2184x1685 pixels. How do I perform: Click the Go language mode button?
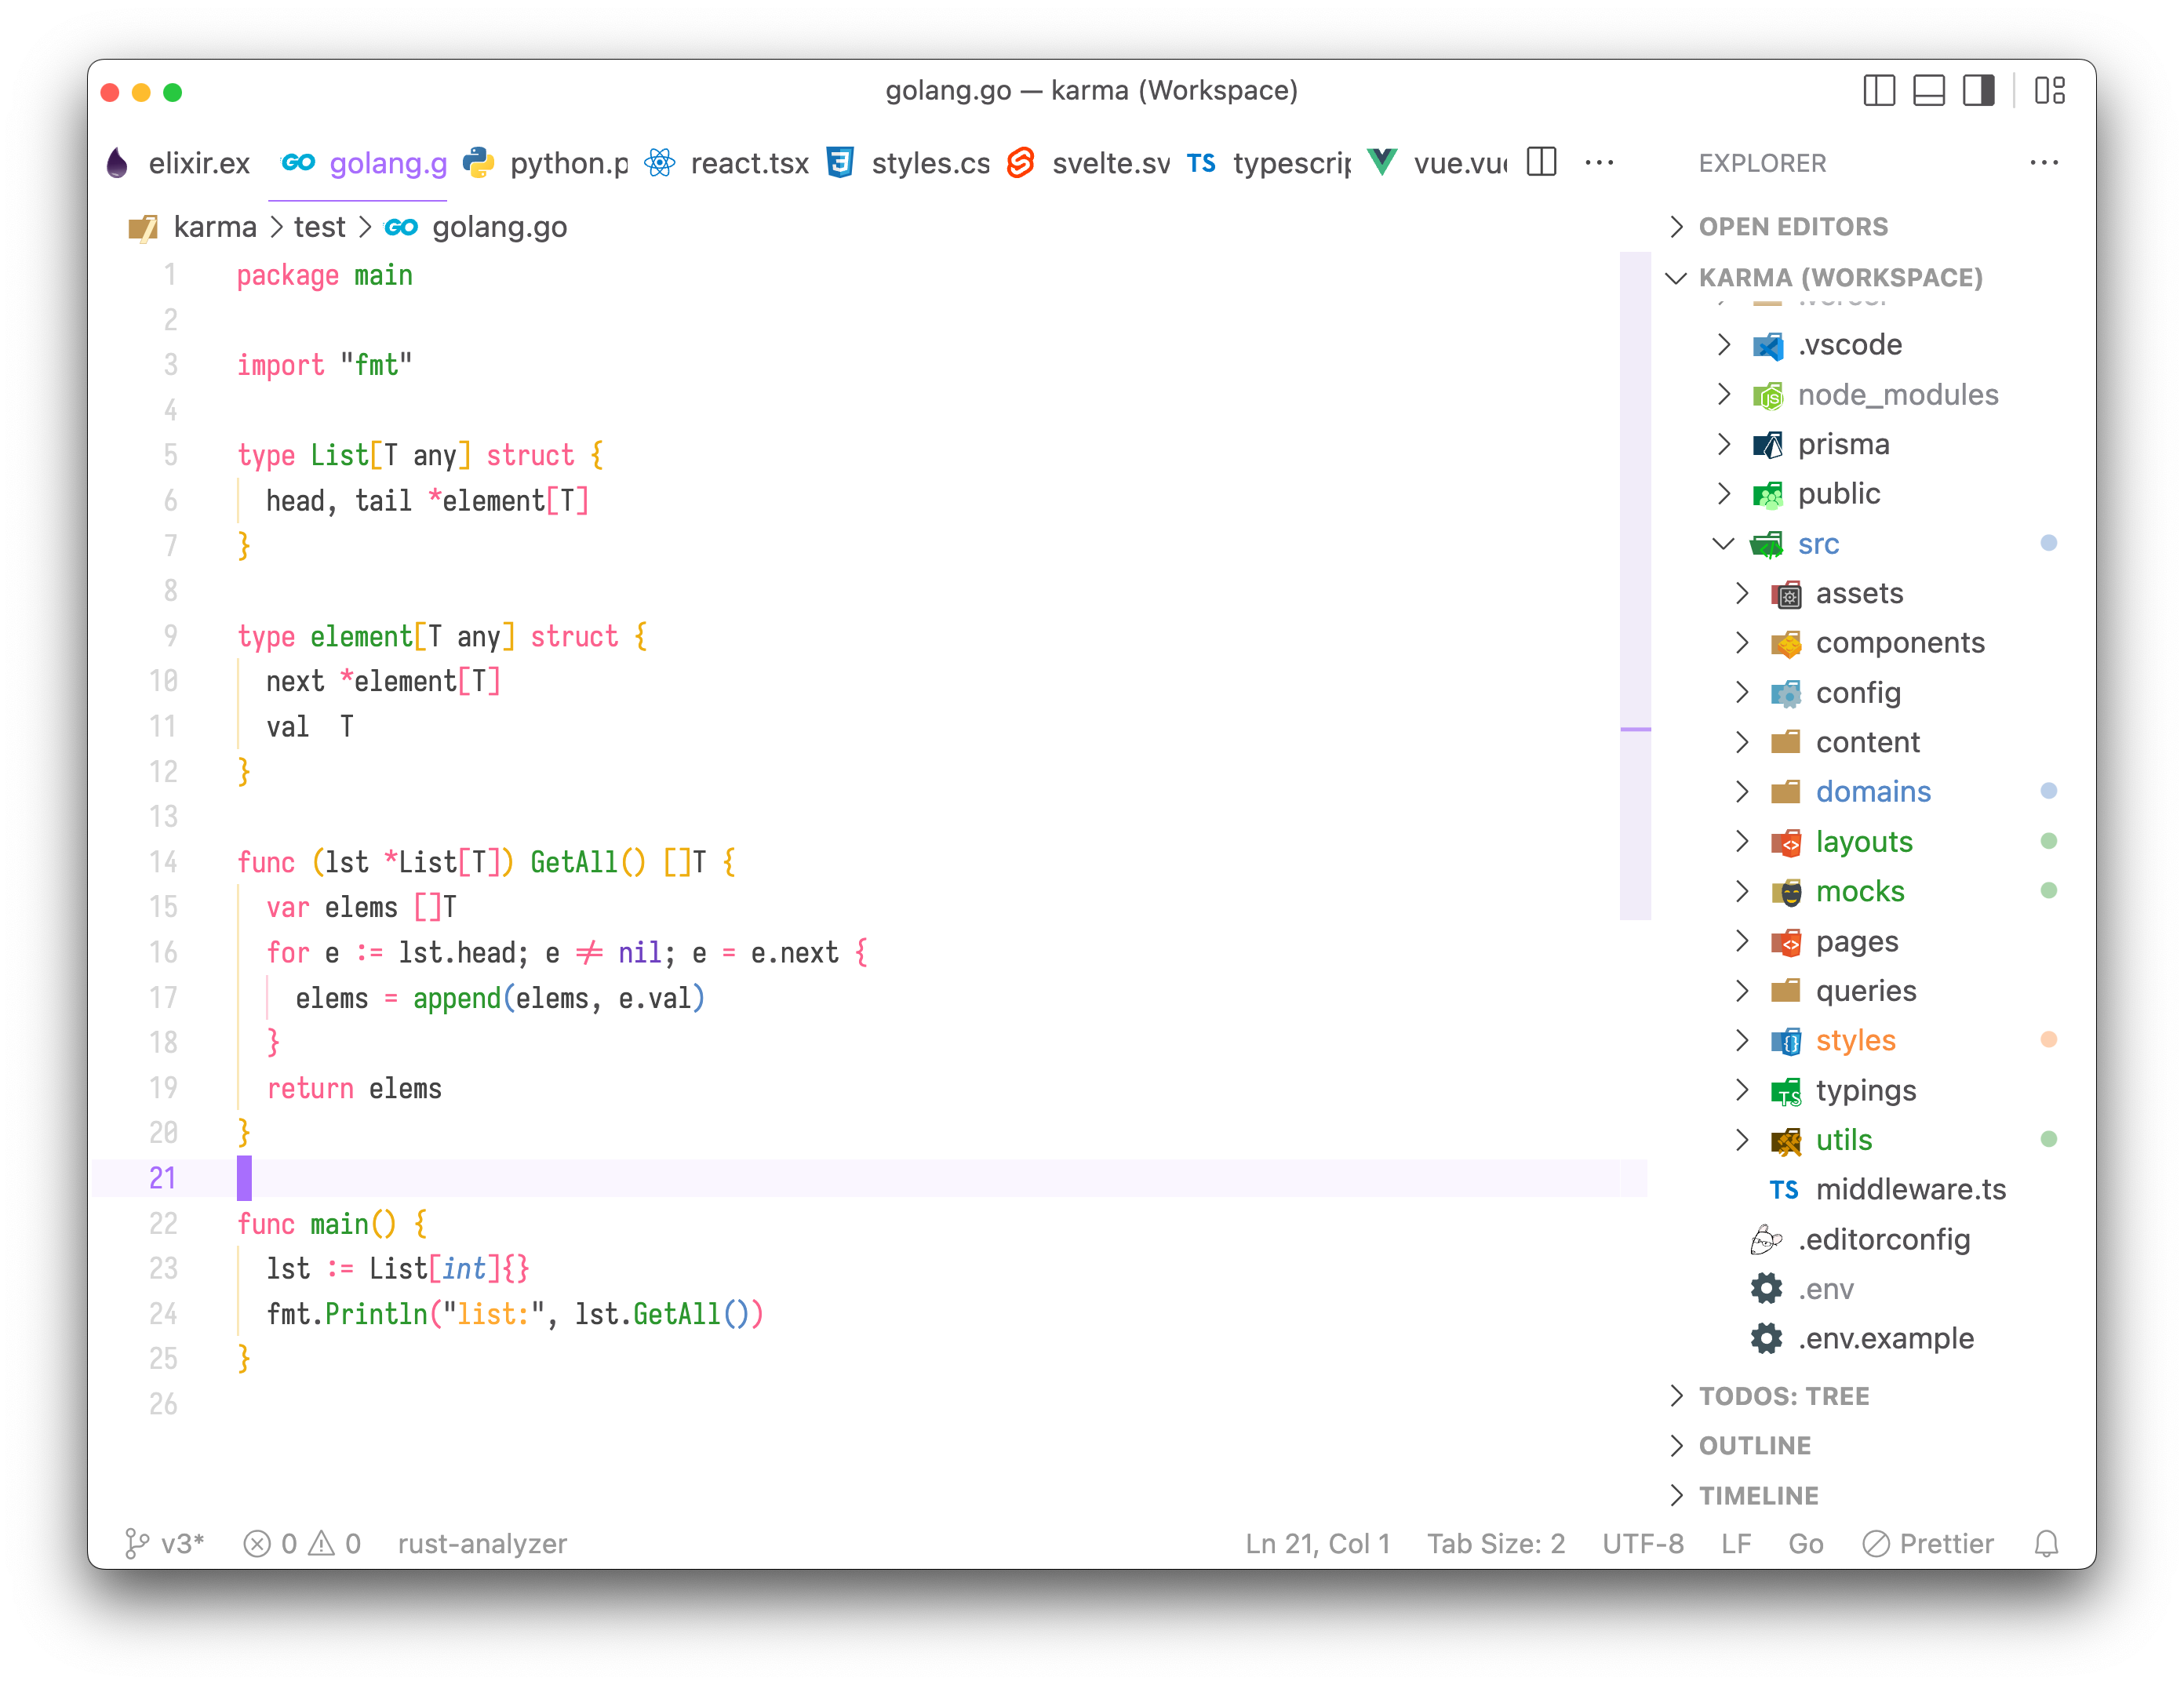click(1805, 1543)
